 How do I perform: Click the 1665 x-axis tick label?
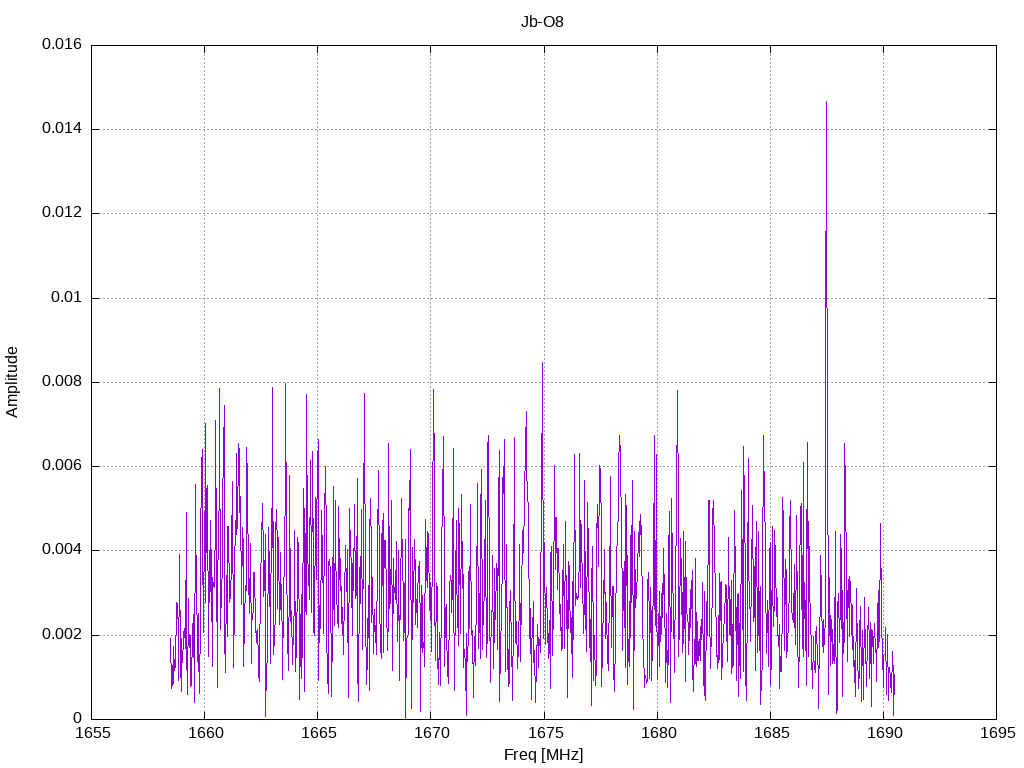[319, 733]
